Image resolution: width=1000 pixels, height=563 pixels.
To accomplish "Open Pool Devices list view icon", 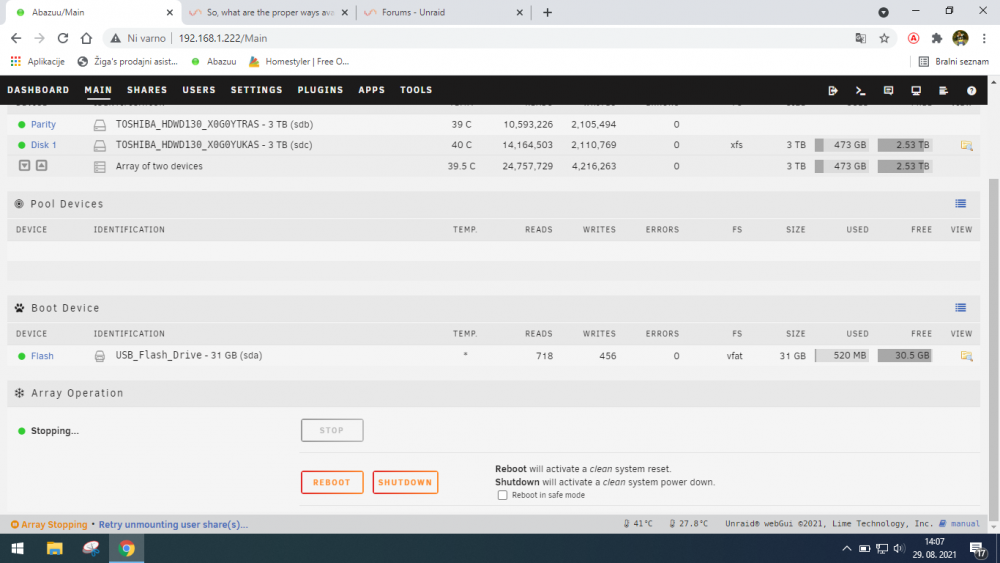I will point(960,203).
